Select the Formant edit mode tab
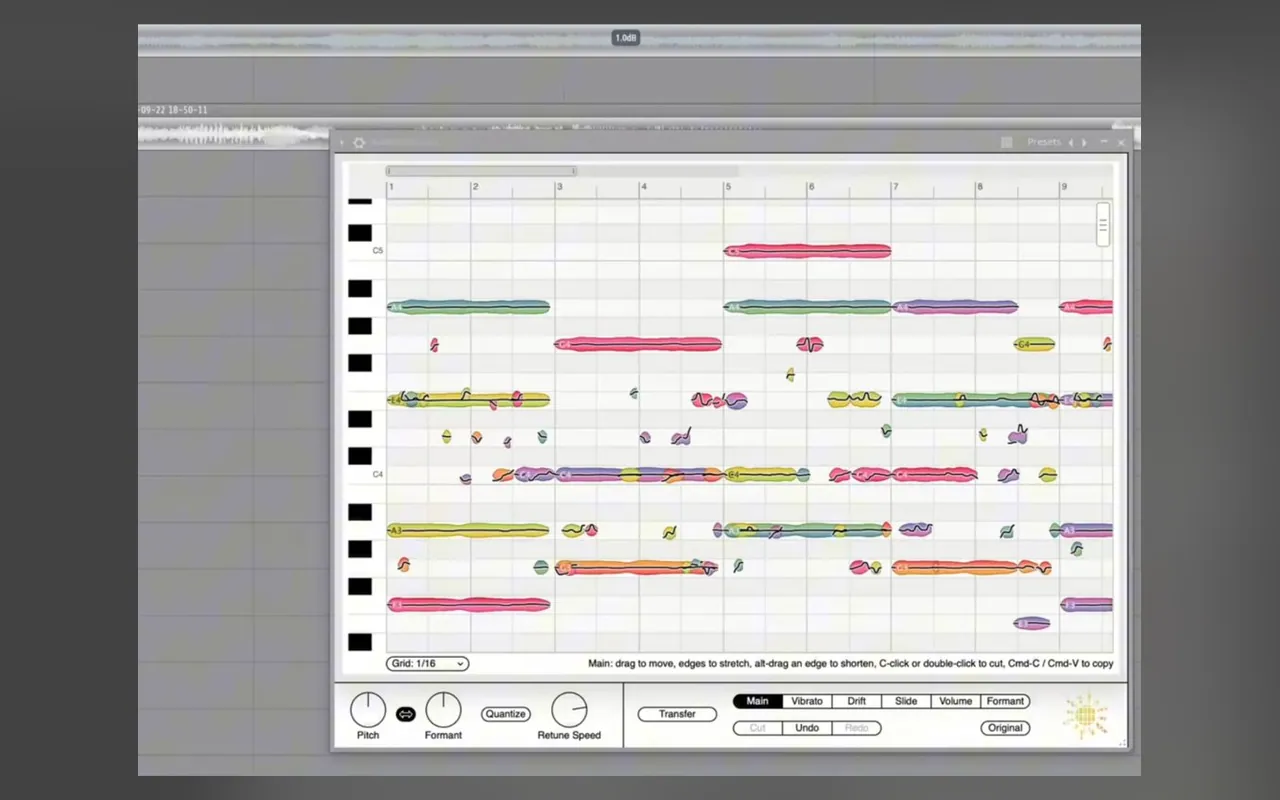Screen dimensions: 1280x800 point(1005,701)
